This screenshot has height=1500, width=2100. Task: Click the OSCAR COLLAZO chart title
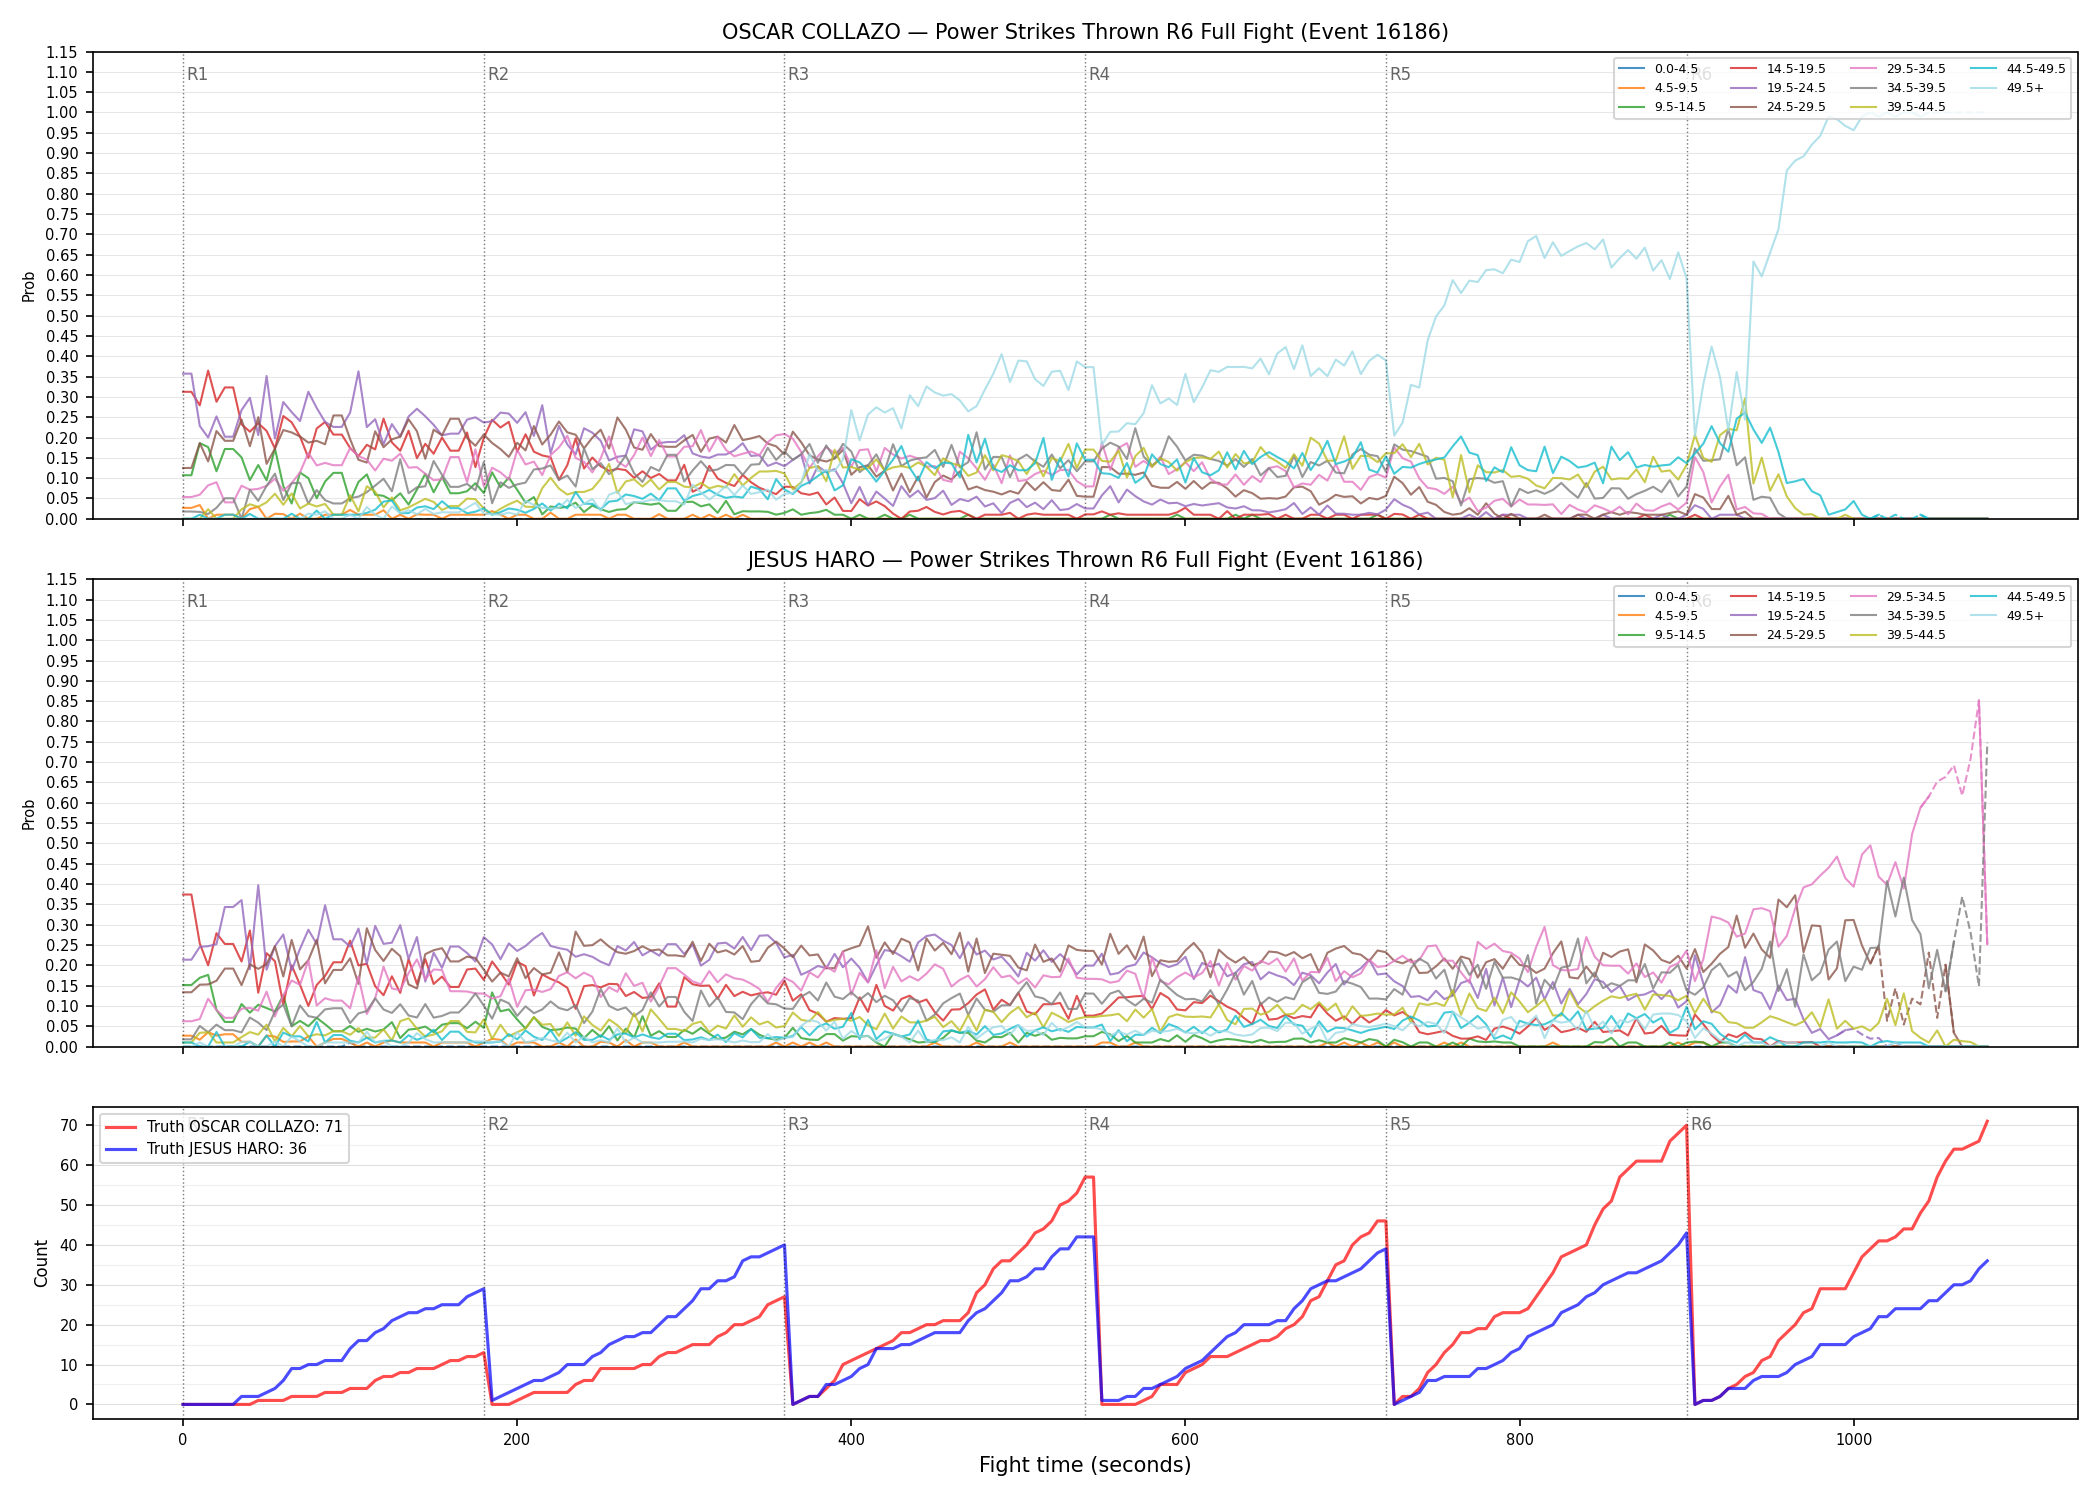(1085, 32)
